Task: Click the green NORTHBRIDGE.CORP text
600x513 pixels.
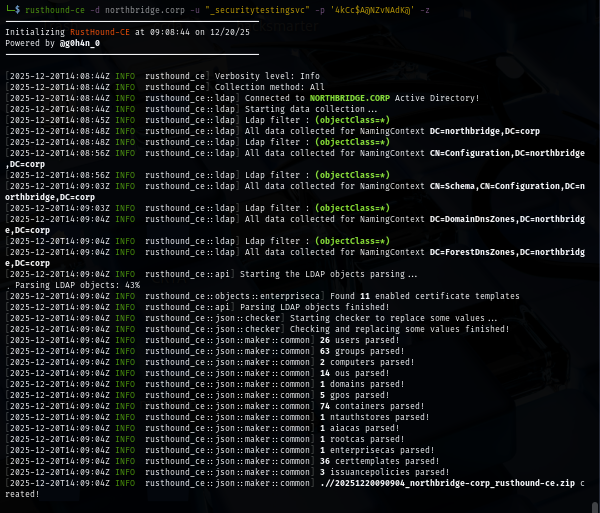Action: [350, 98]
